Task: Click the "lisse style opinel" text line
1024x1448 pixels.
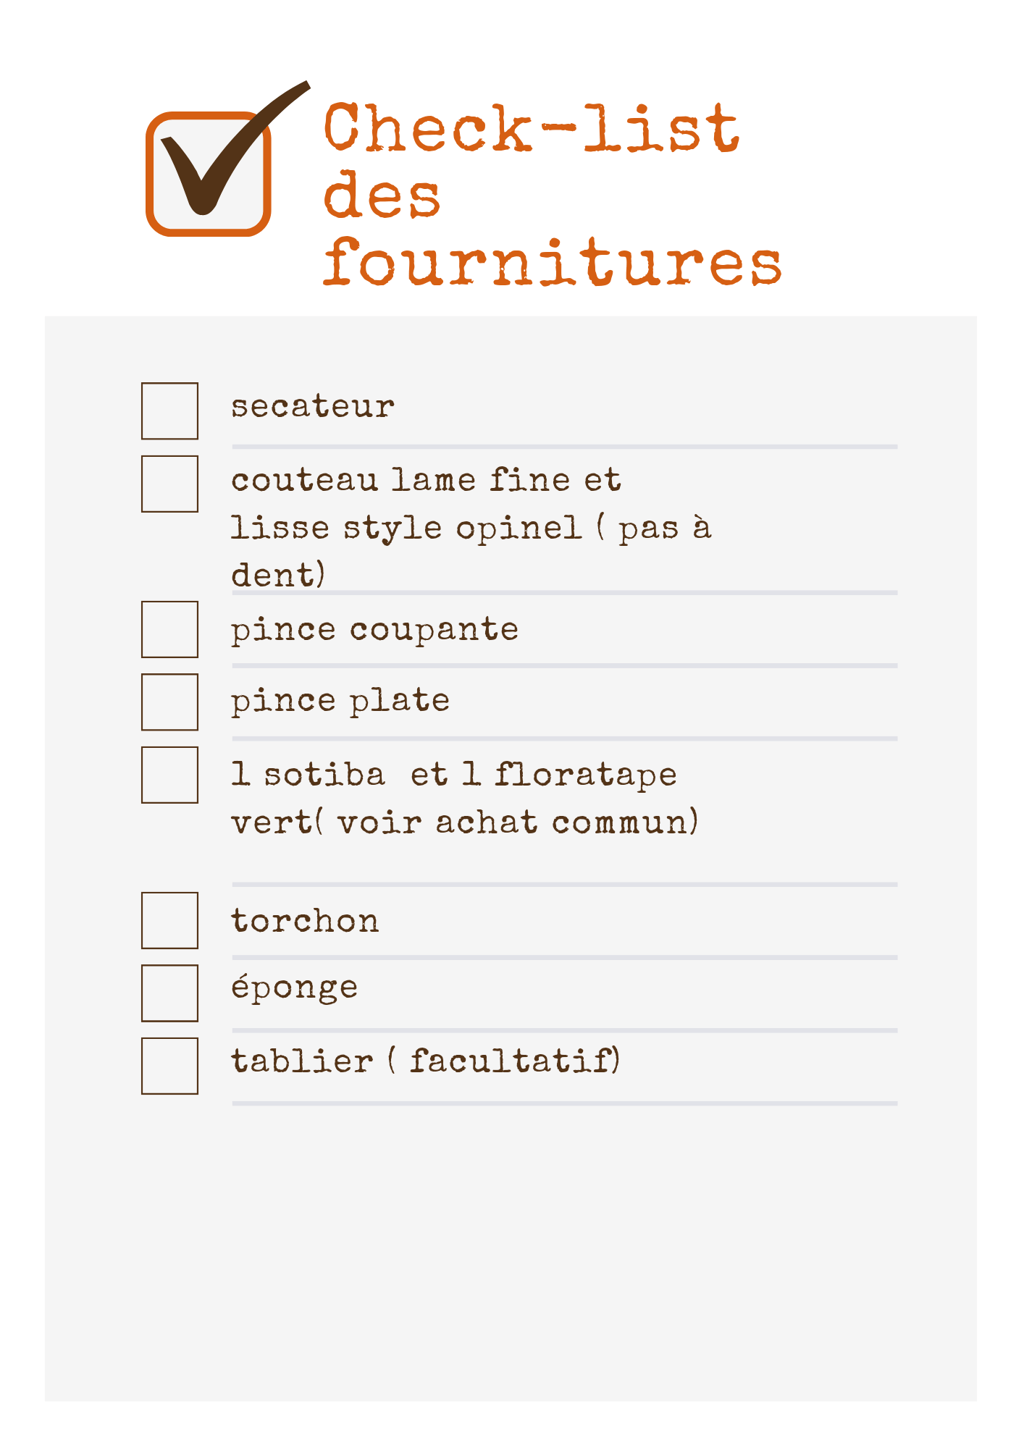Action: (x=406, y=527)
